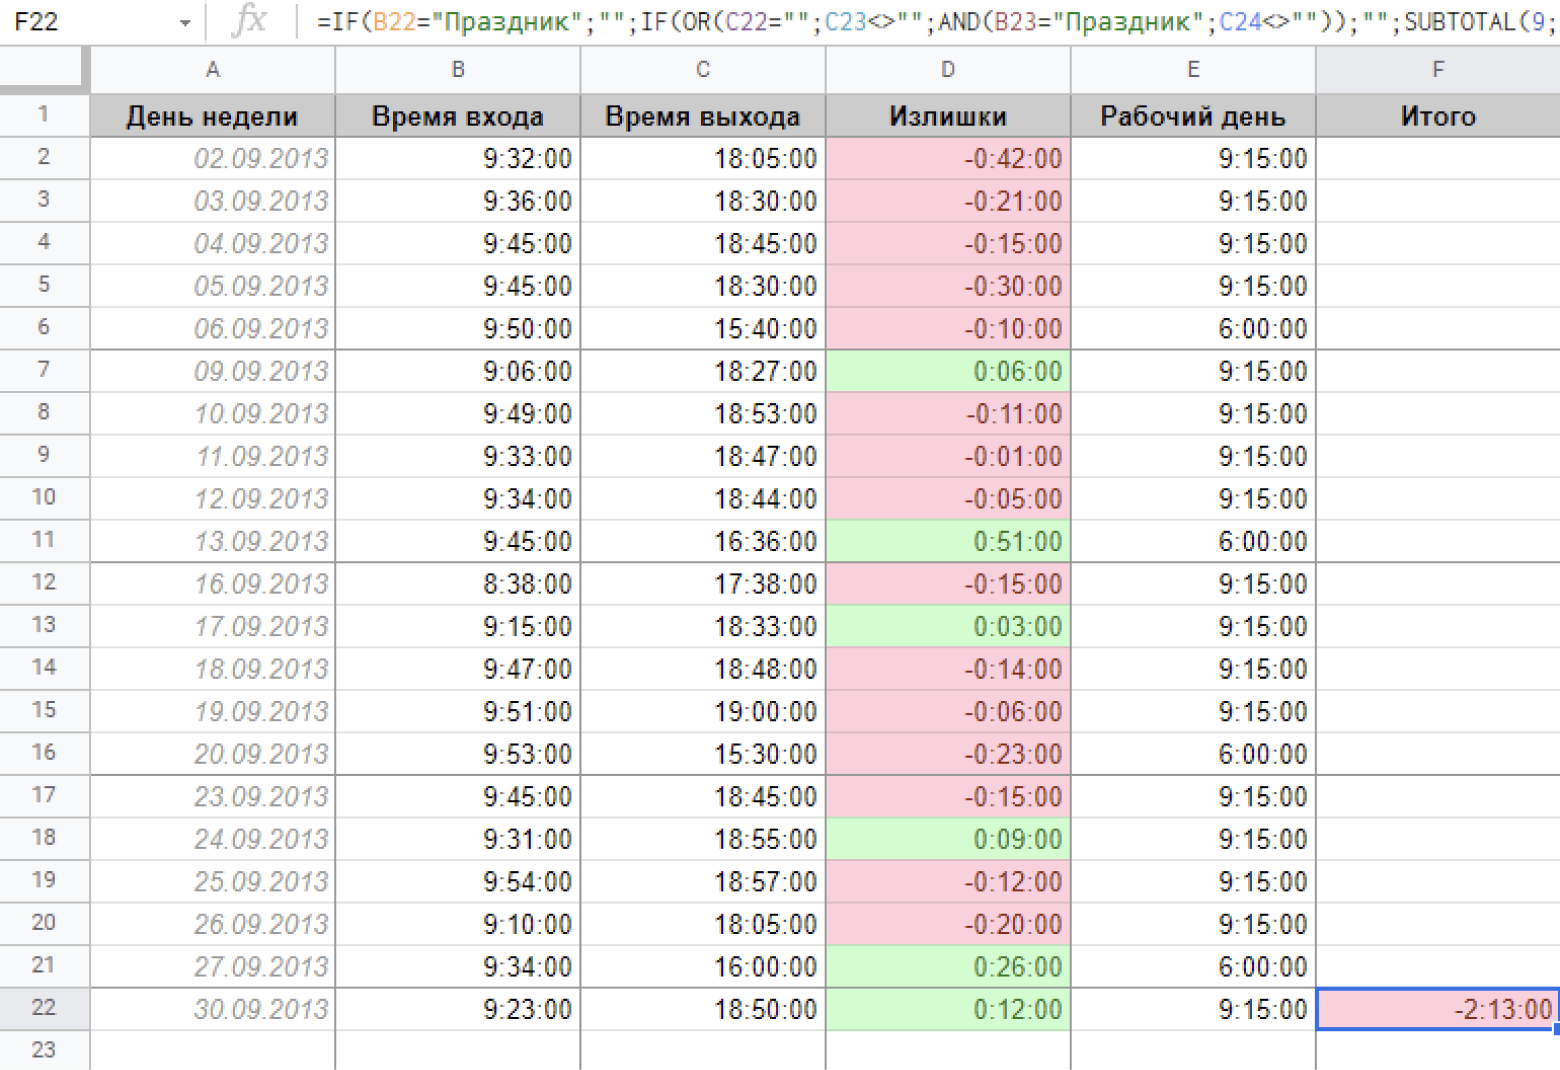Image resolution: width=1560 pixels, height=1070 pixels.
Task: Click entry time 9:10:00
Action: (x=458, y=924)
